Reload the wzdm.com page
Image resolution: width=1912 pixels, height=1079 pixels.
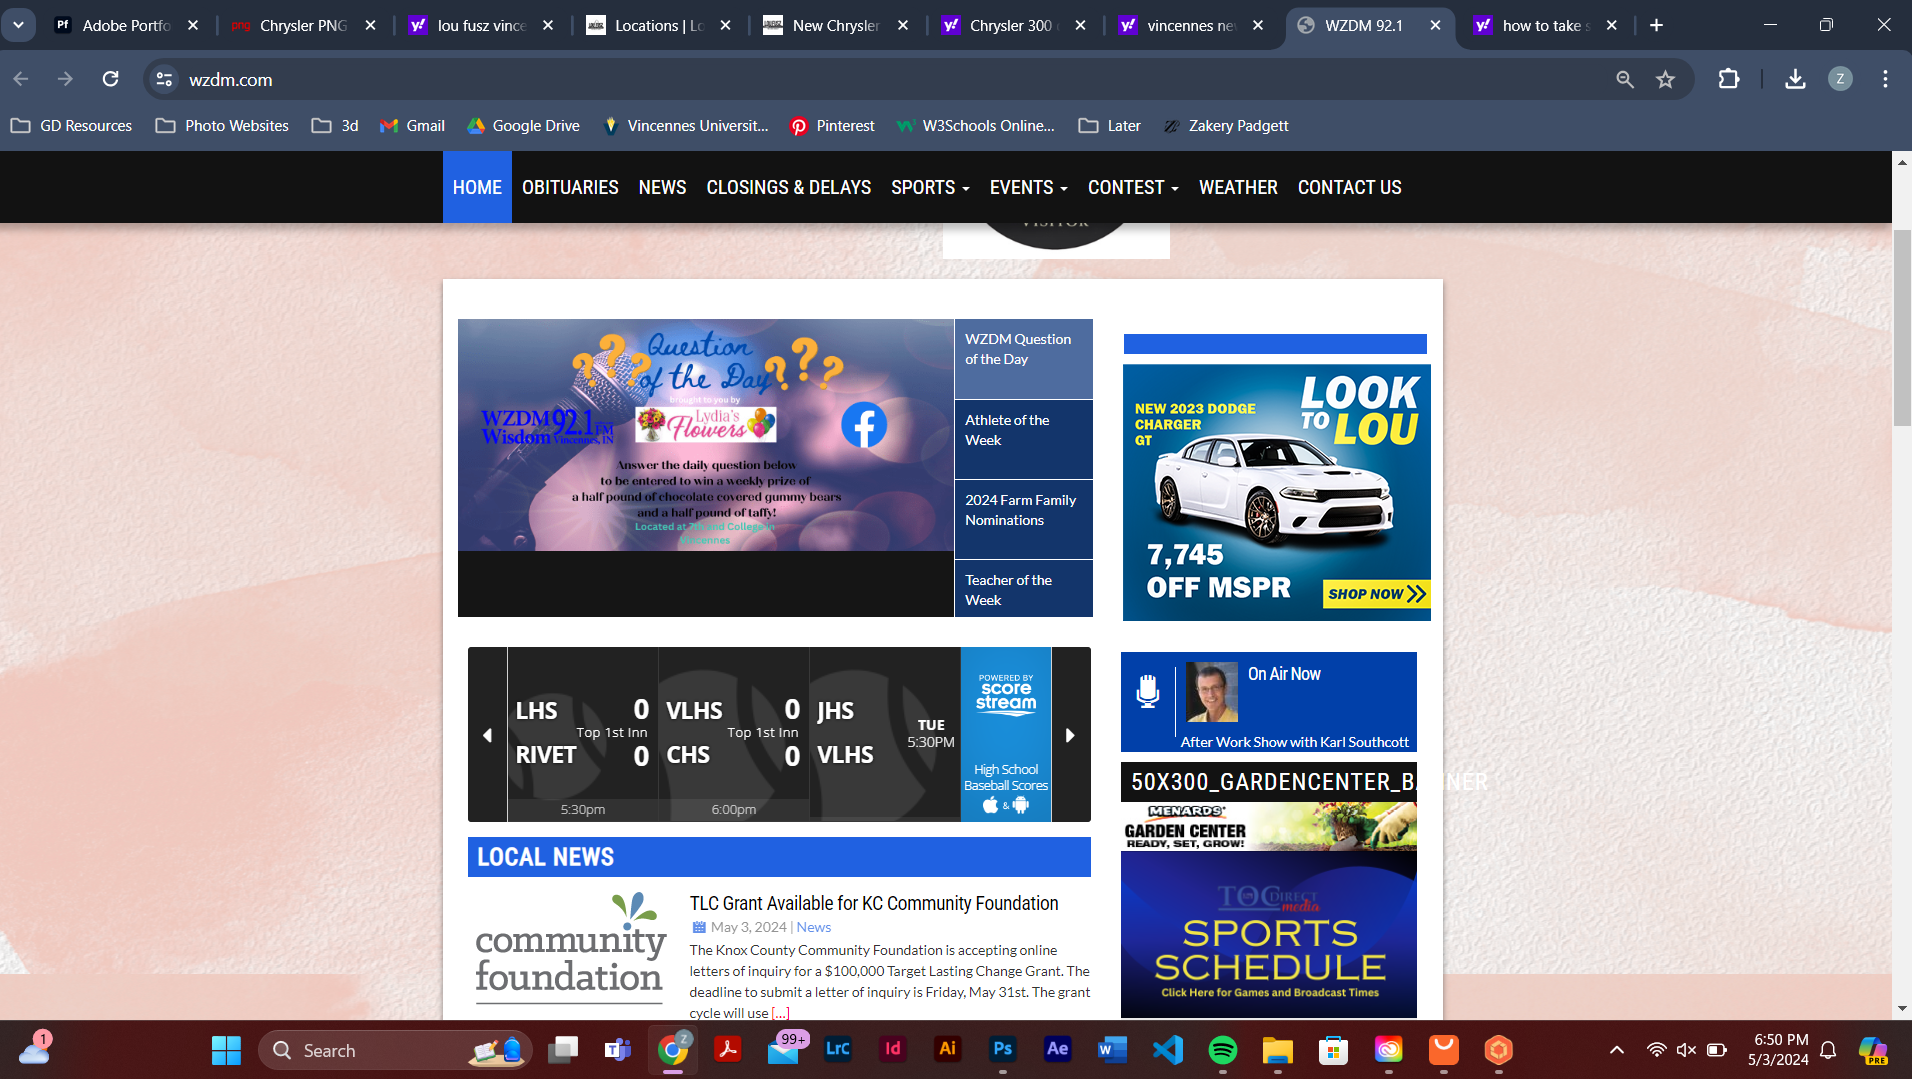coord(110,79)
